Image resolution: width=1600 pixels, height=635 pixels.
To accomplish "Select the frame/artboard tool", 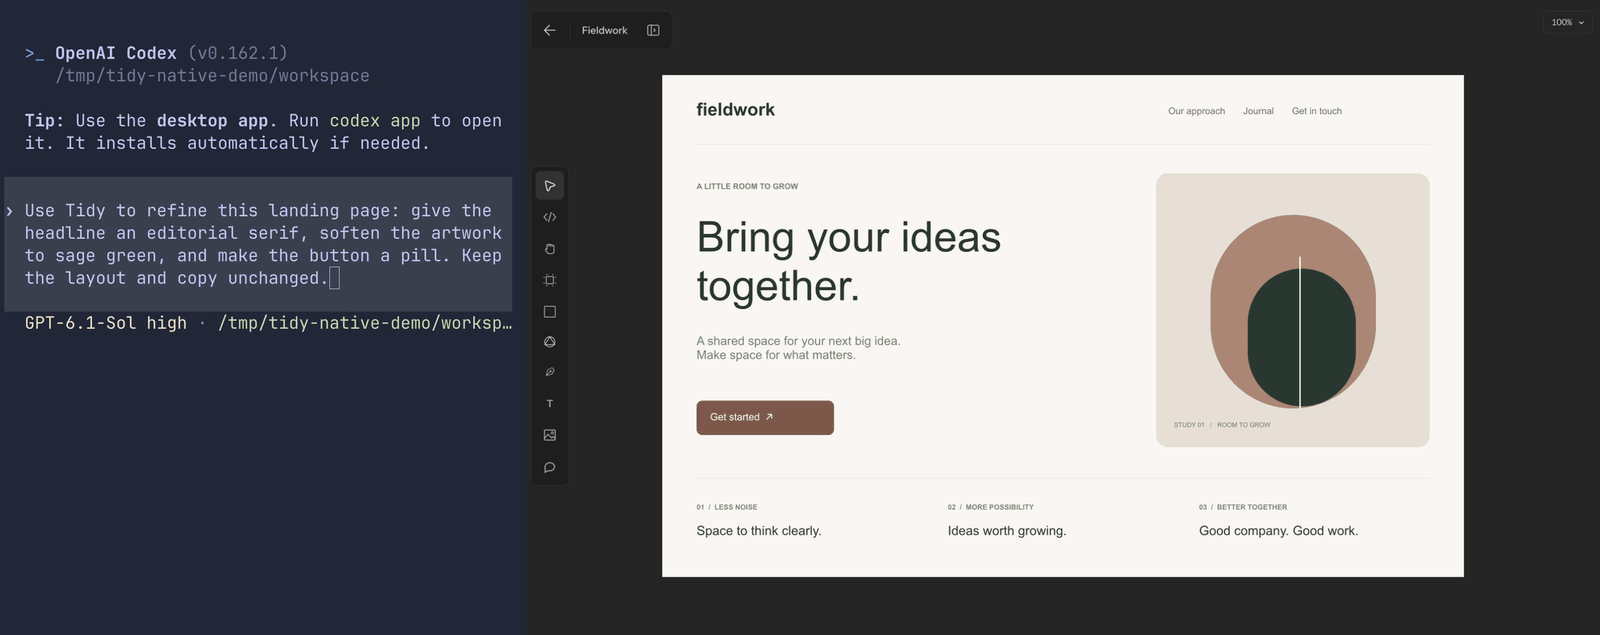I will tap(549, 280).
